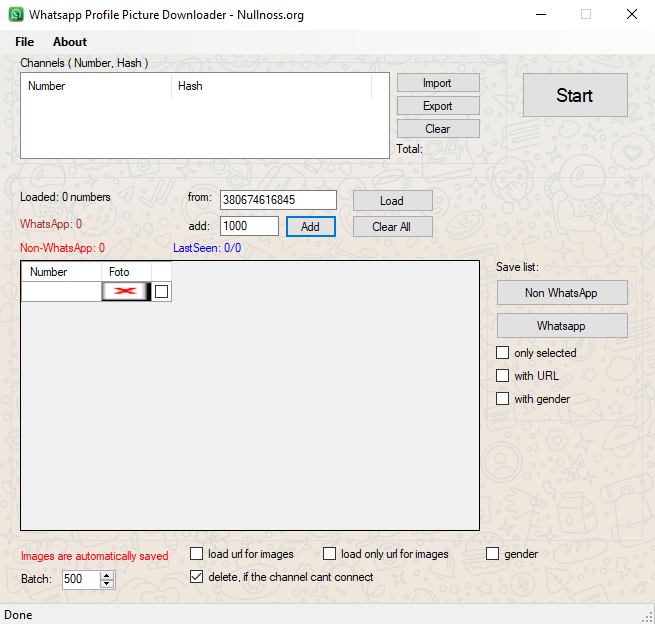
Task: Enable the only selected checkbox
Action: (503, 353)
